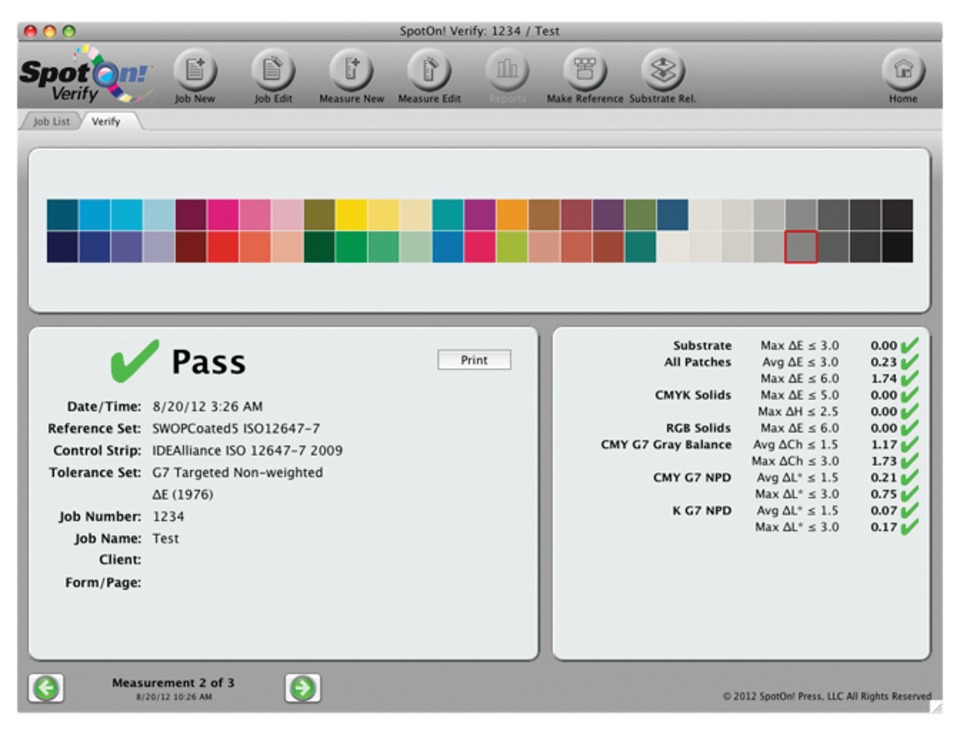Start a Measure New action

coord(351,70)
